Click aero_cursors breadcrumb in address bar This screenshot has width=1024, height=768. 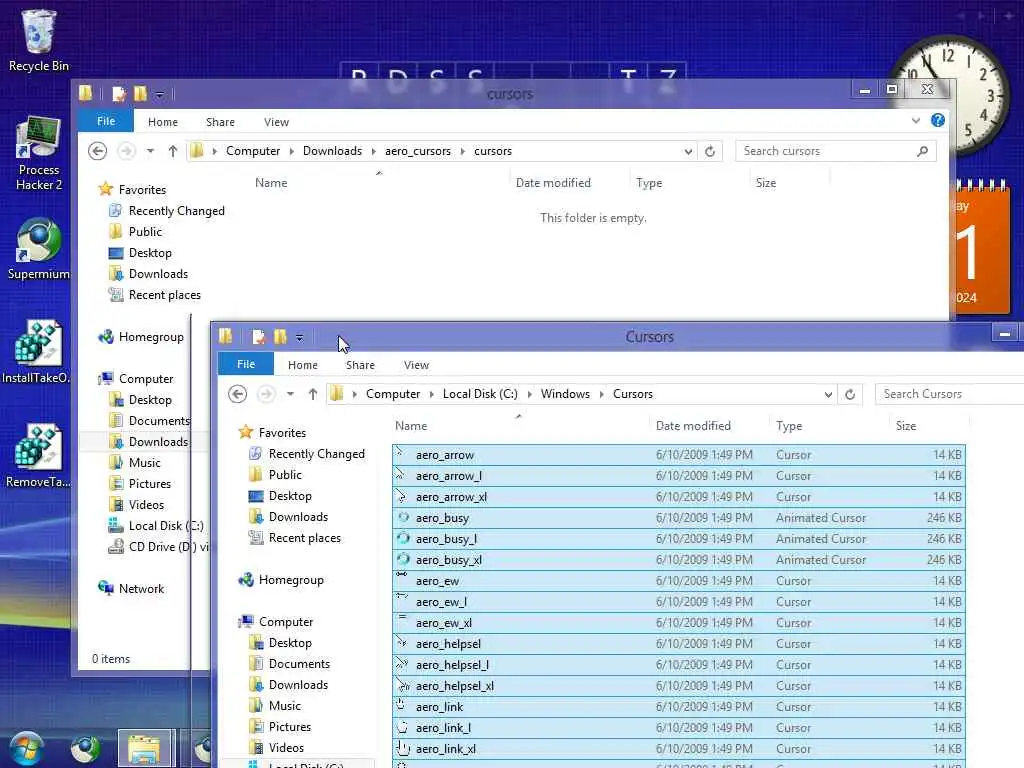pyautogui.click(x=417, y=151)
